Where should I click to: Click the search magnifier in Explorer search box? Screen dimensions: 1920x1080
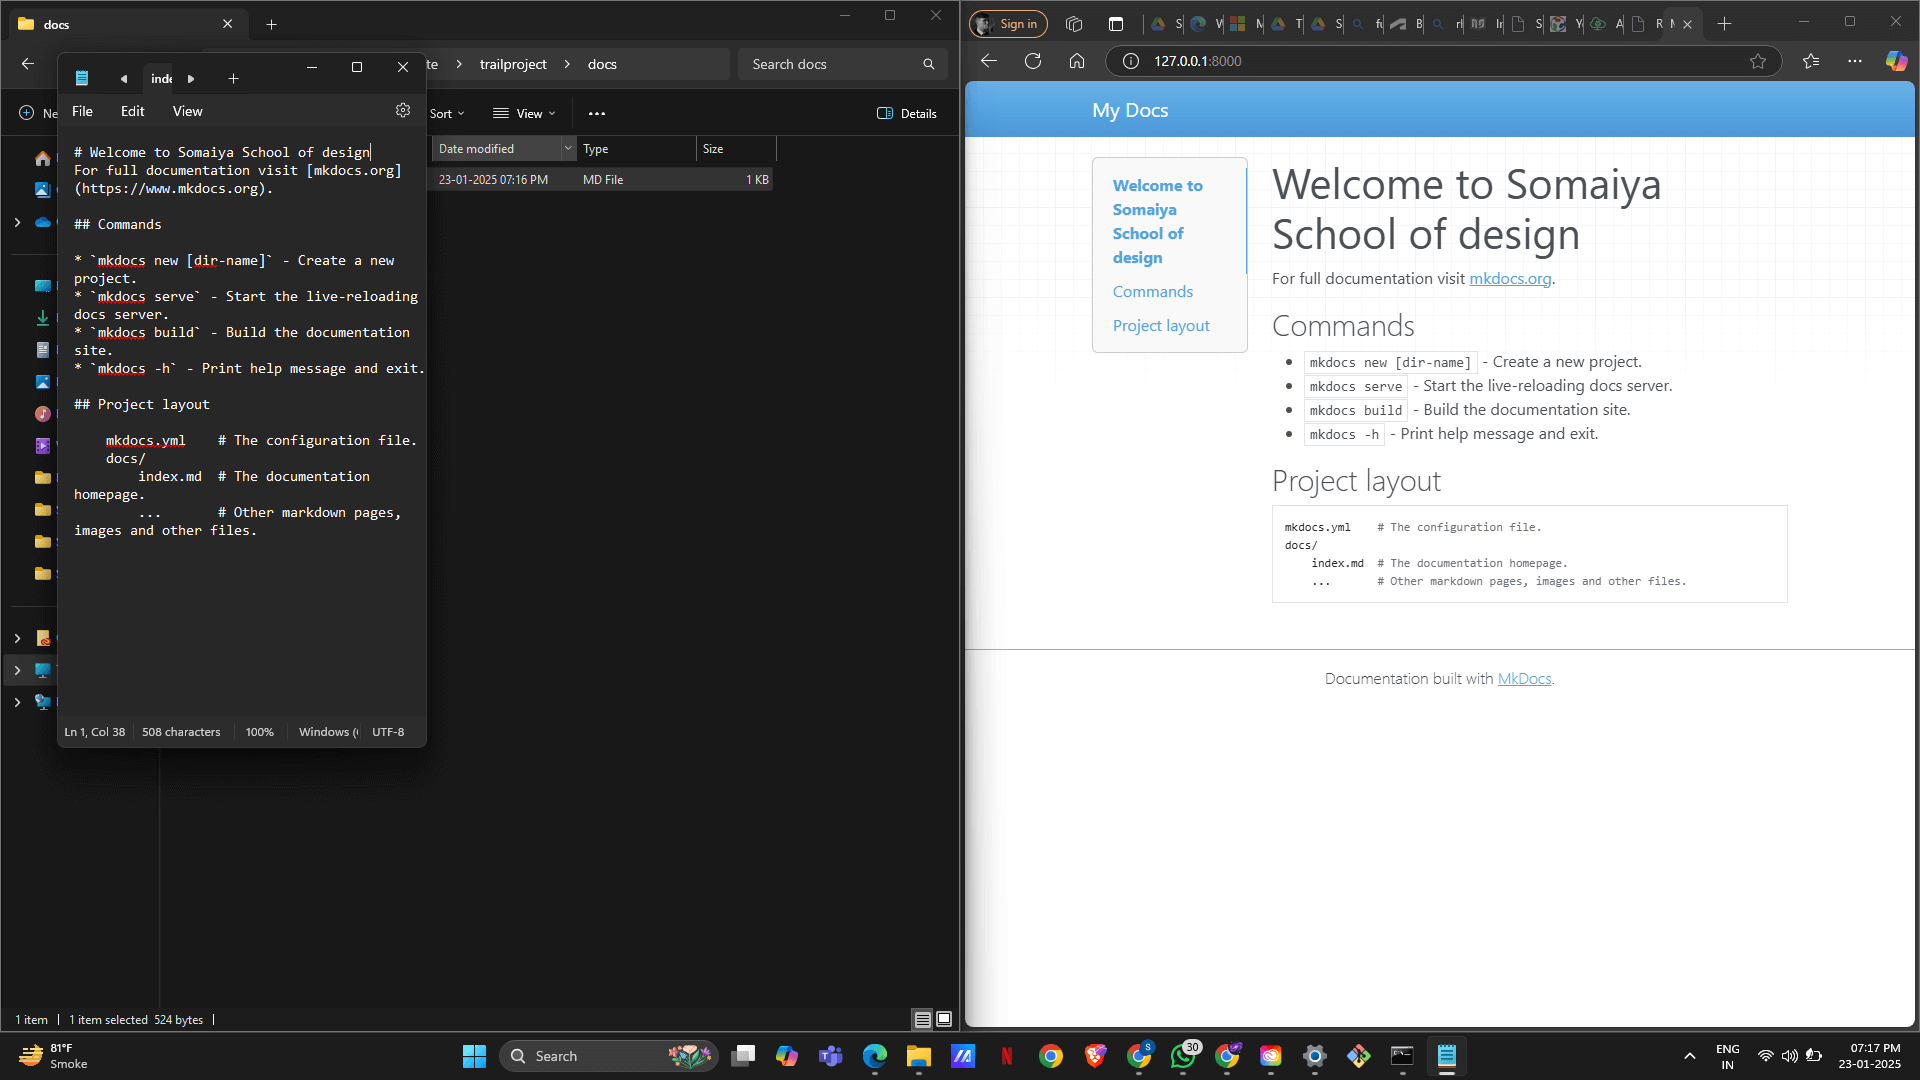tap(928, 64)
